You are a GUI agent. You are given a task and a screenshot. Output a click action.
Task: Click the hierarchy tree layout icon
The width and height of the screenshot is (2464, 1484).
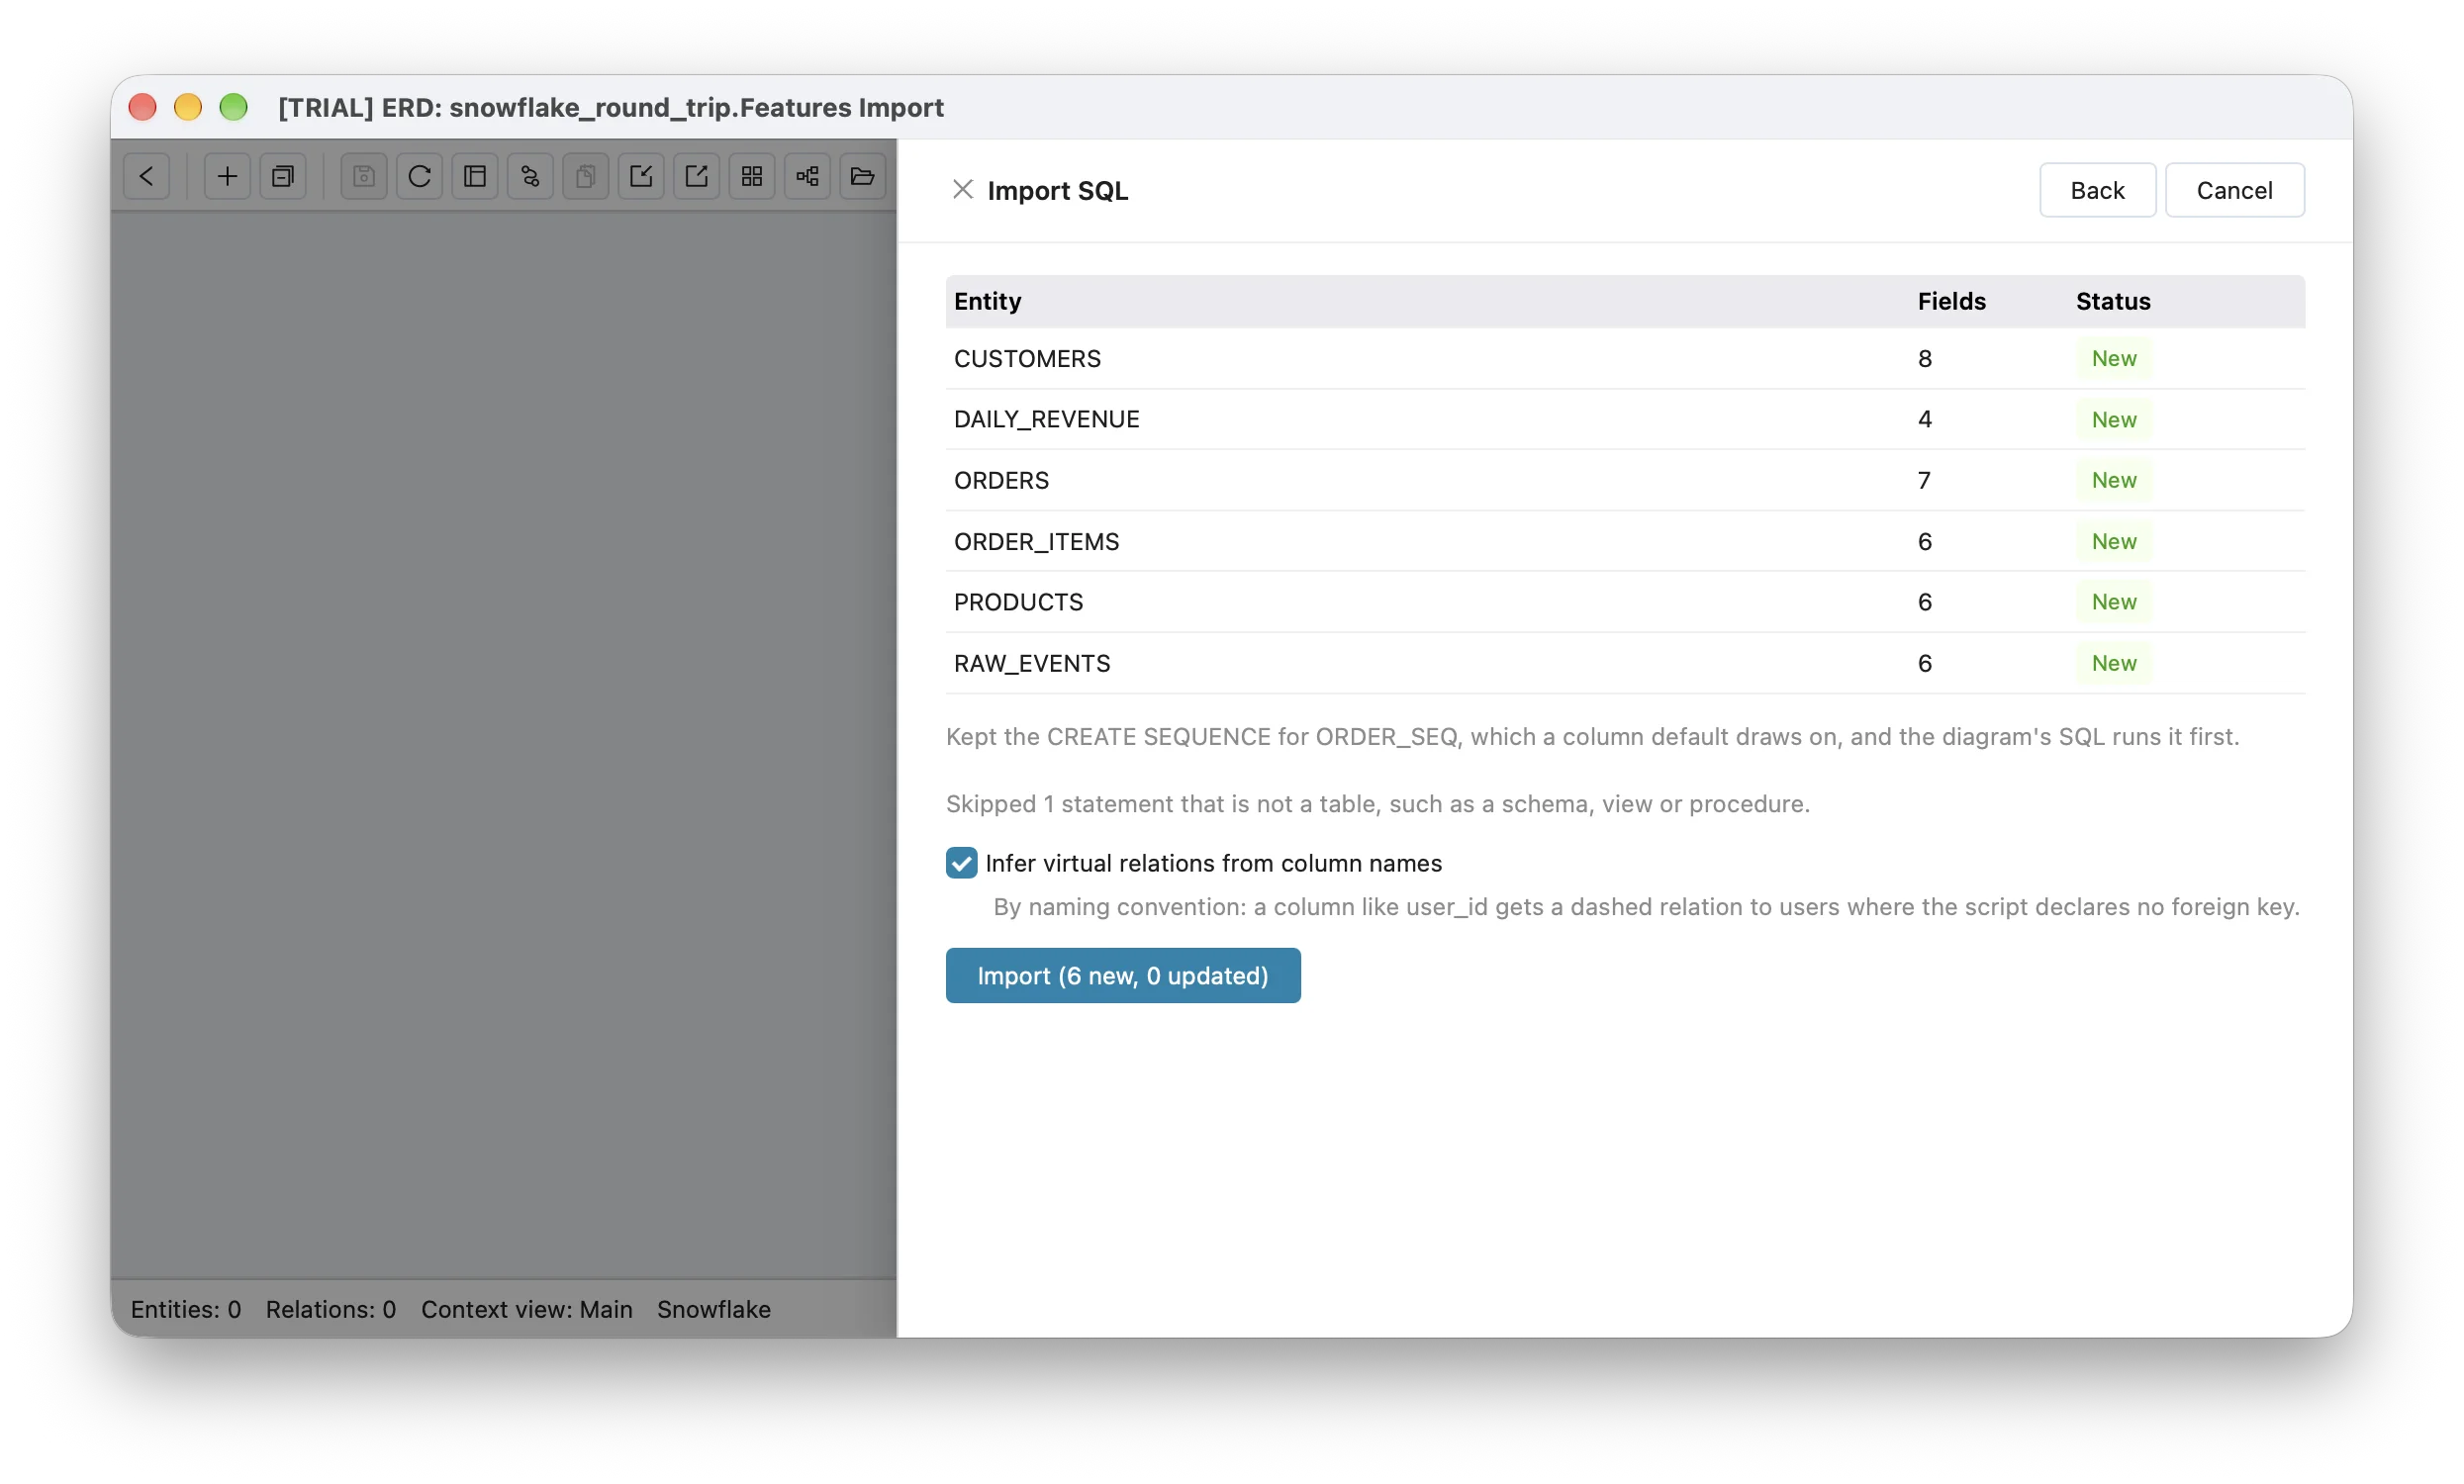(808, 177)
